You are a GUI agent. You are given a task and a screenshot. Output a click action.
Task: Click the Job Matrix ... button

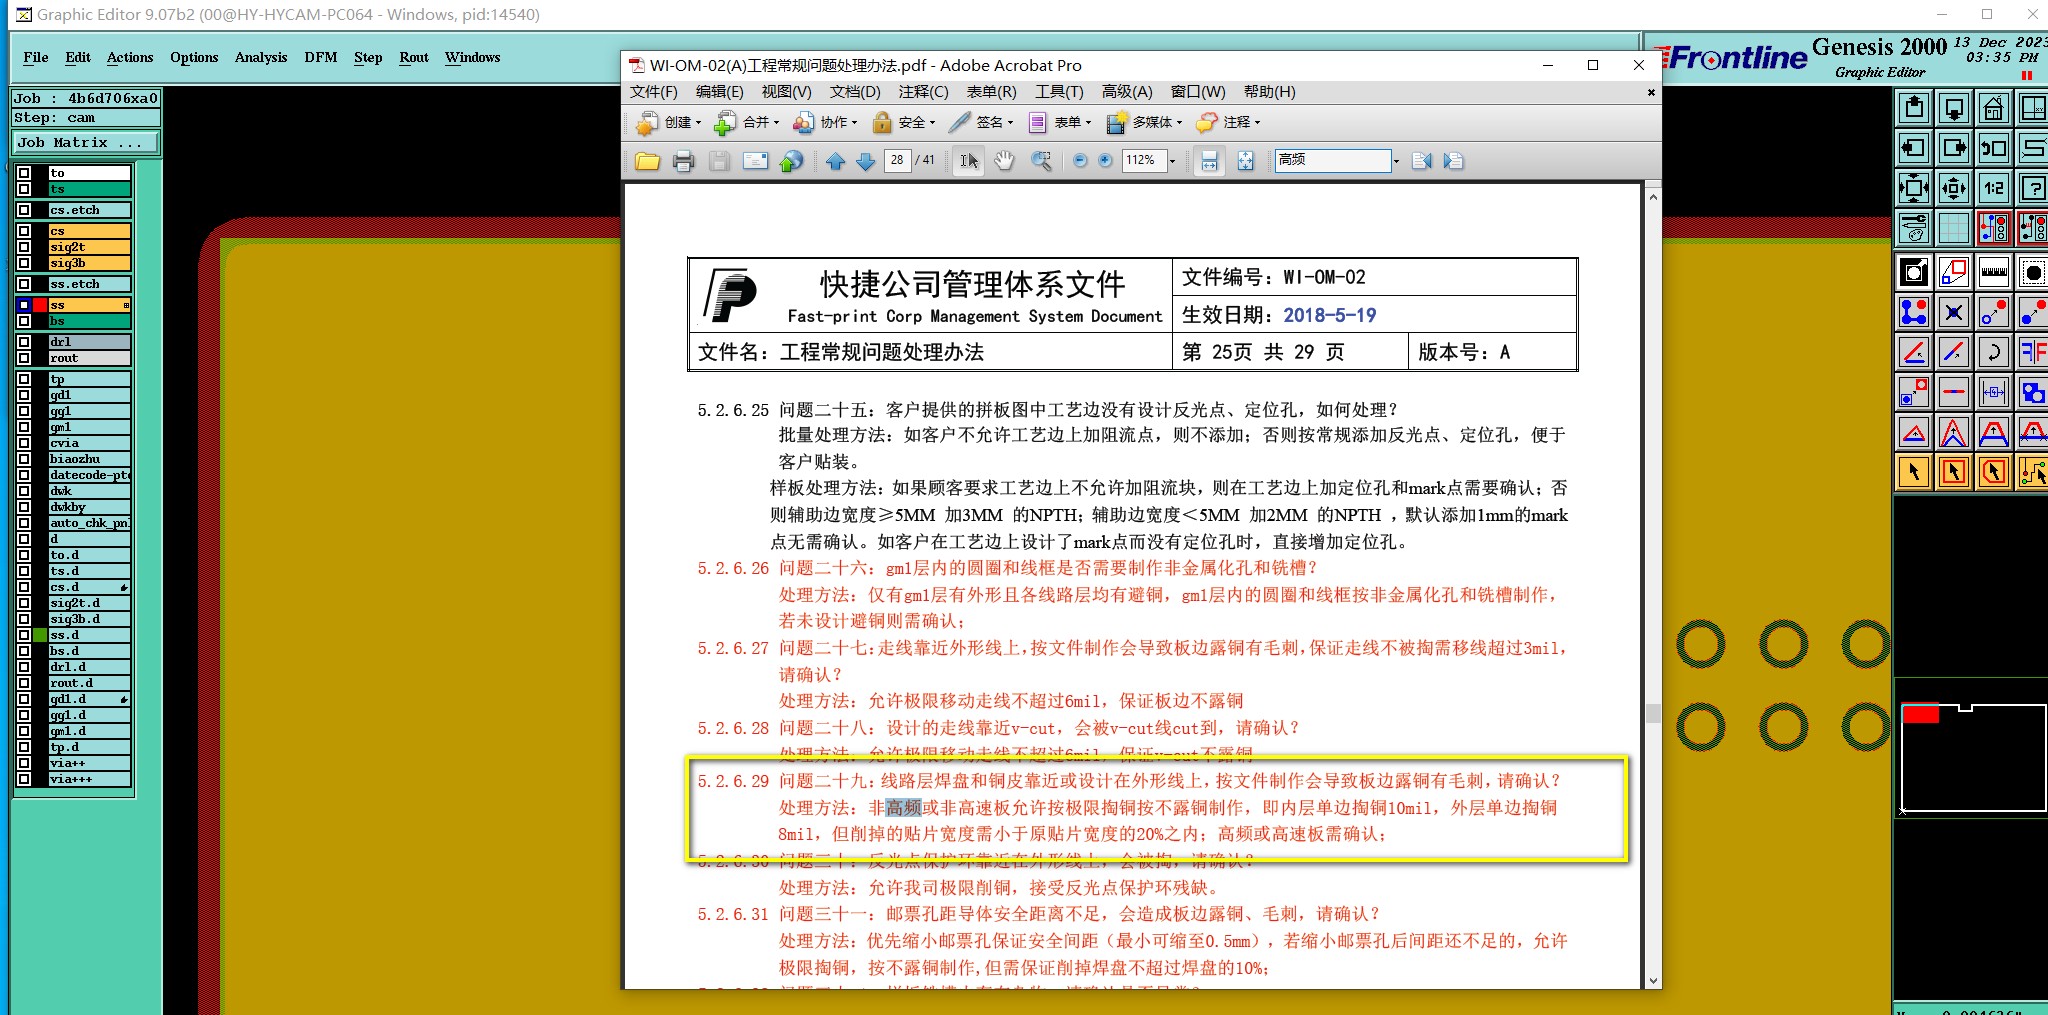(86, 143)
